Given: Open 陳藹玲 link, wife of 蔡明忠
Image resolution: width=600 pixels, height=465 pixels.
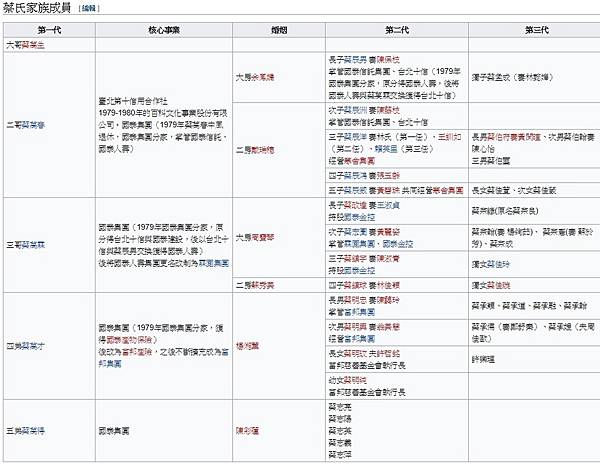Looking at the screenshot, I should pos(388,300).
